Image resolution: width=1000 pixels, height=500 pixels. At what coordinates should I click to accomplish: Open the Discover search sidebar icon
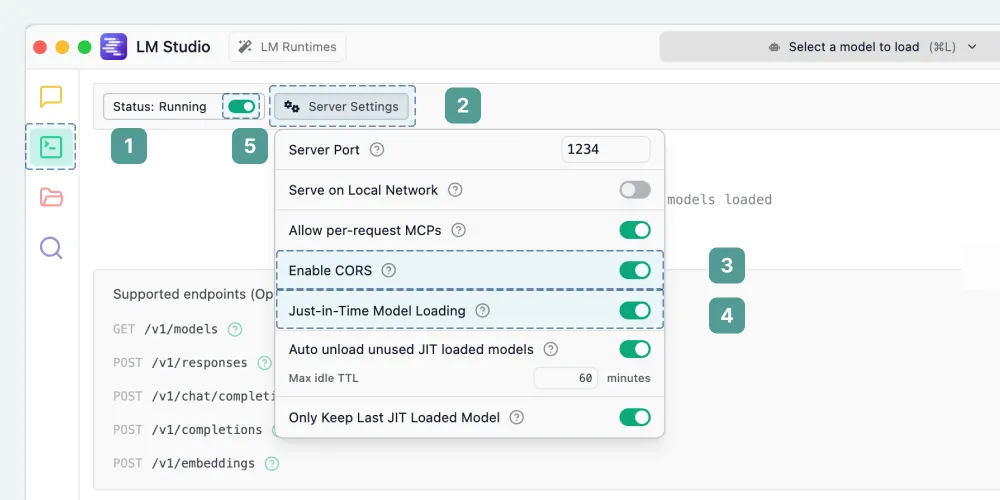tap(51, 247)
